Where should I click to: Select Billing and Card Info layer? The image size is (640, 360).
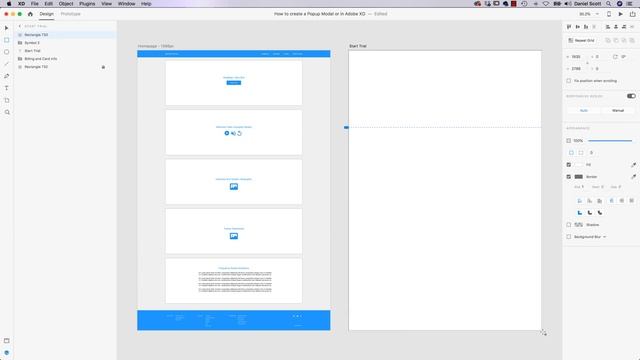(x=65, y=59)
